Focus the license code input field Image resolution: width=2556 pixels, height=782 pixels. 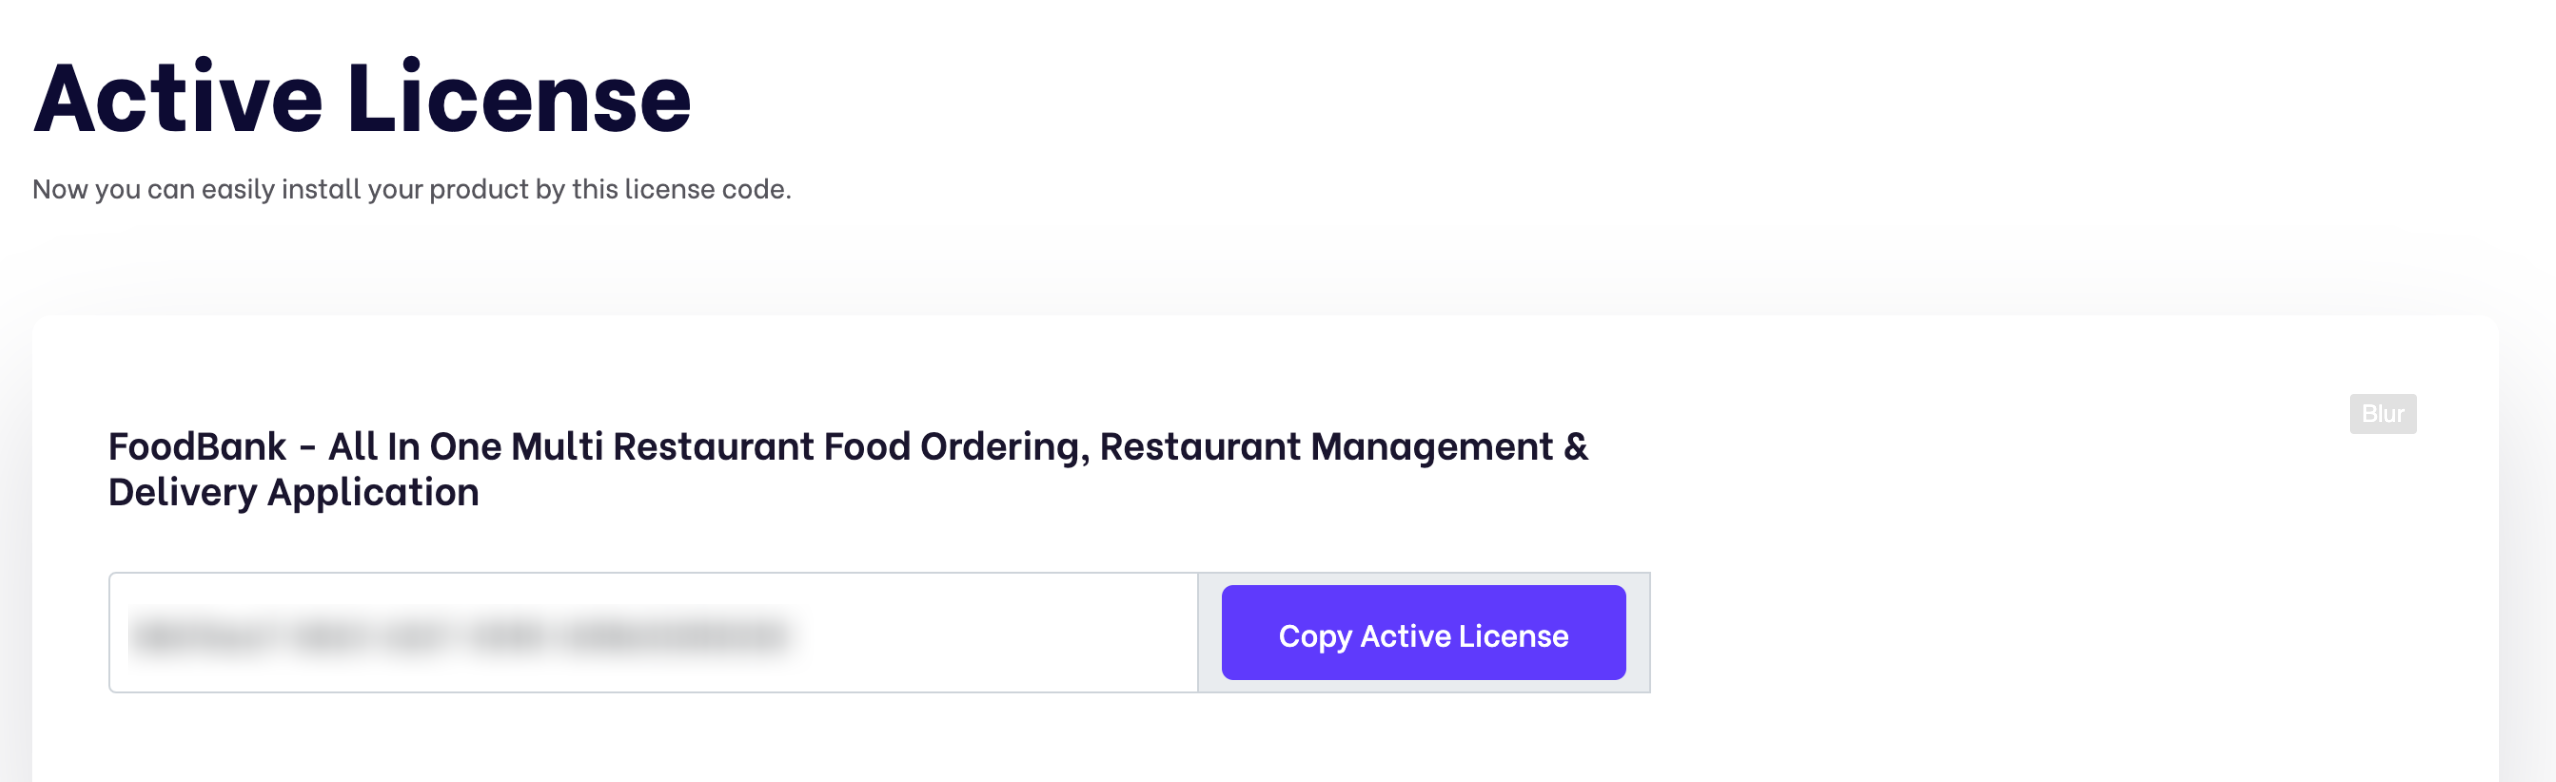(652, 633)
